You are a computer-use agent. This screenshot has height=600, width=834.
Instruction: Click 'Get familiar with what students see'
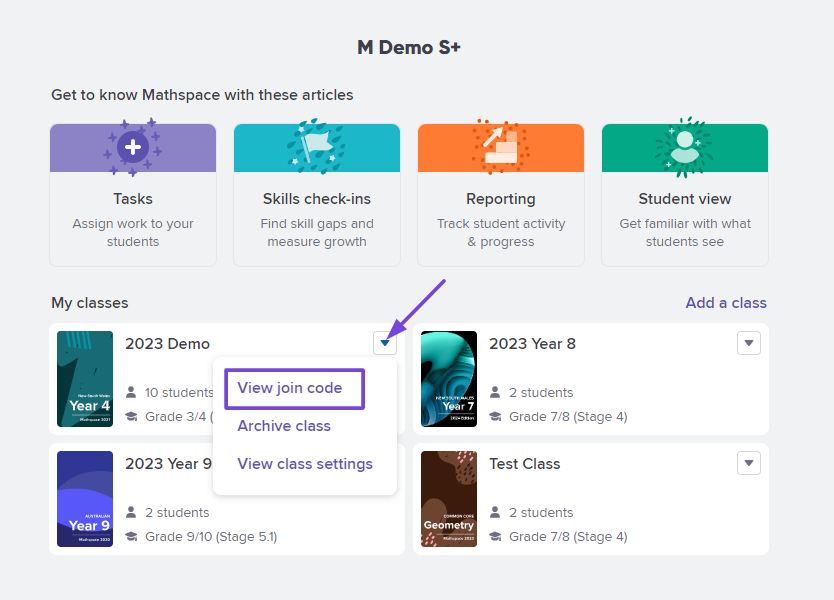pyautogui.click(x=685, y=232)
